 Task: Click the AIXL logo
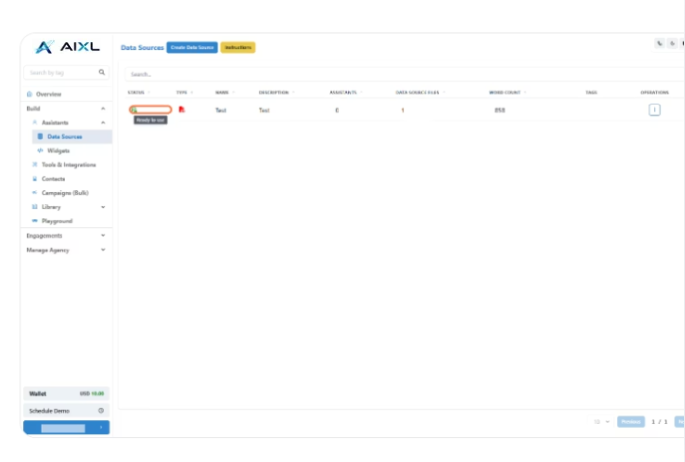click(x=67, y=47)
